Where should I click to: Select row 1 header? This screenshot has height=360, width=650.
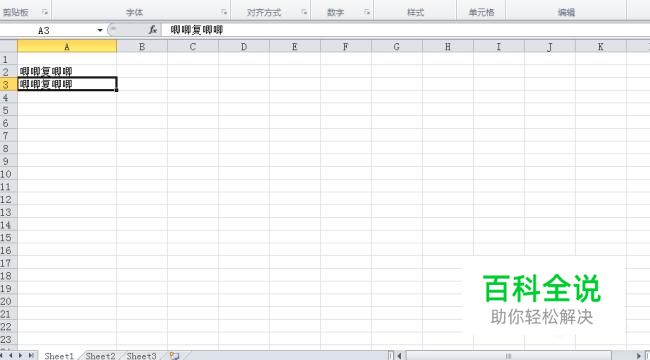8,59
